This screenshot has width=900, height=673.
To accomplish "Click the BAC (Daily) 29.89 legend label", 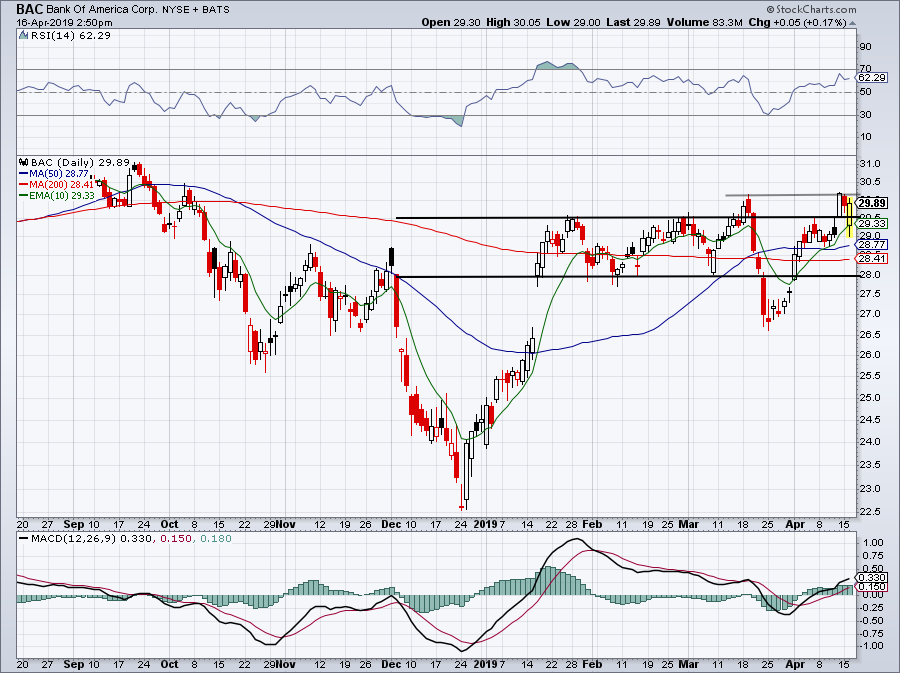I will pos(80,163).
